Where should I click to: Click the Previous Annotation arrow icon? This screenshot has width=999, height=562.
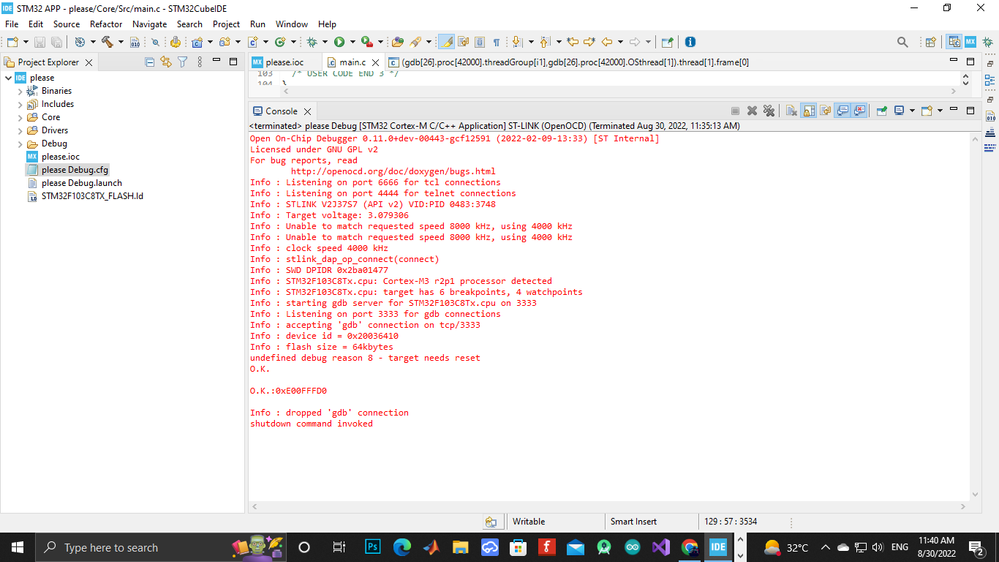pyautogui.click(x=545, y=42)
